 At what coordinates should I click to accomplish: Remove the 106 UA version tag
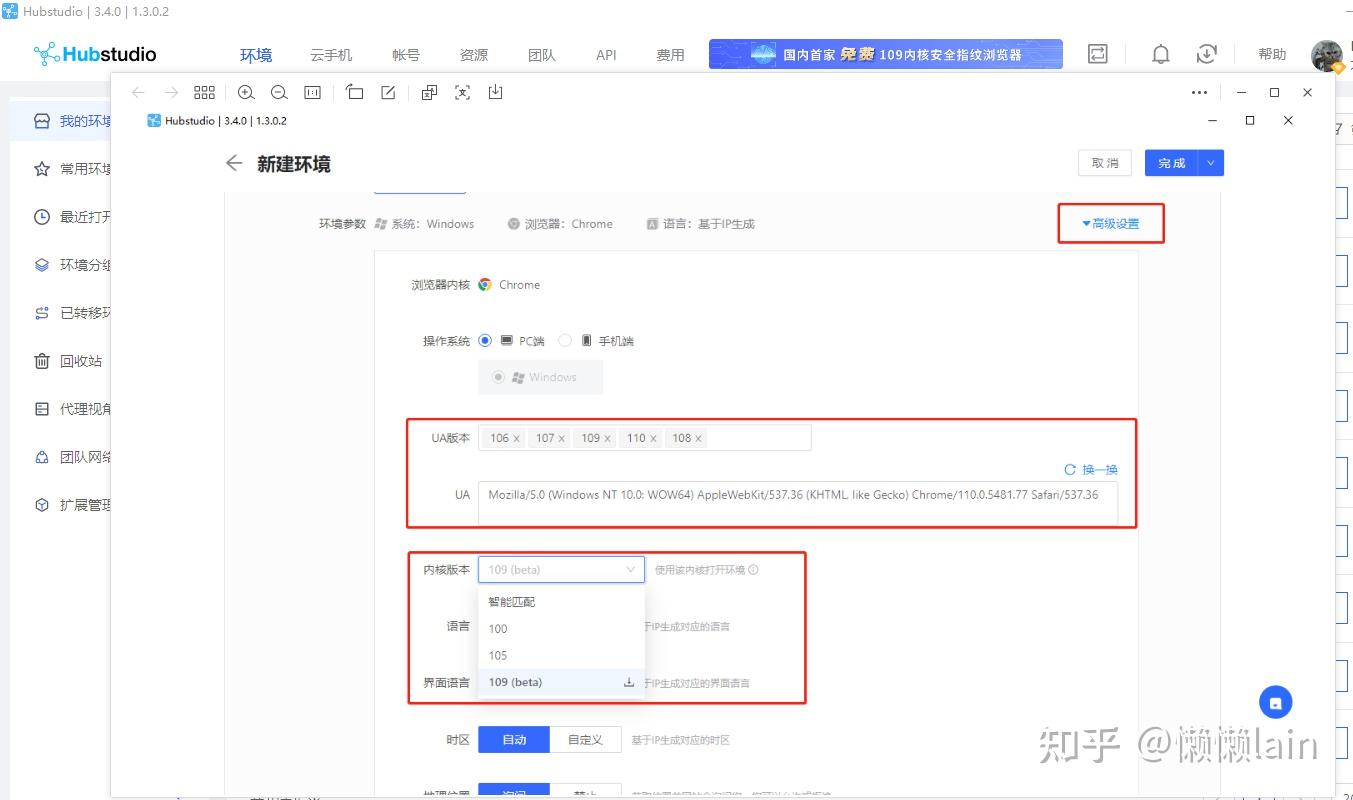point(516,438)
